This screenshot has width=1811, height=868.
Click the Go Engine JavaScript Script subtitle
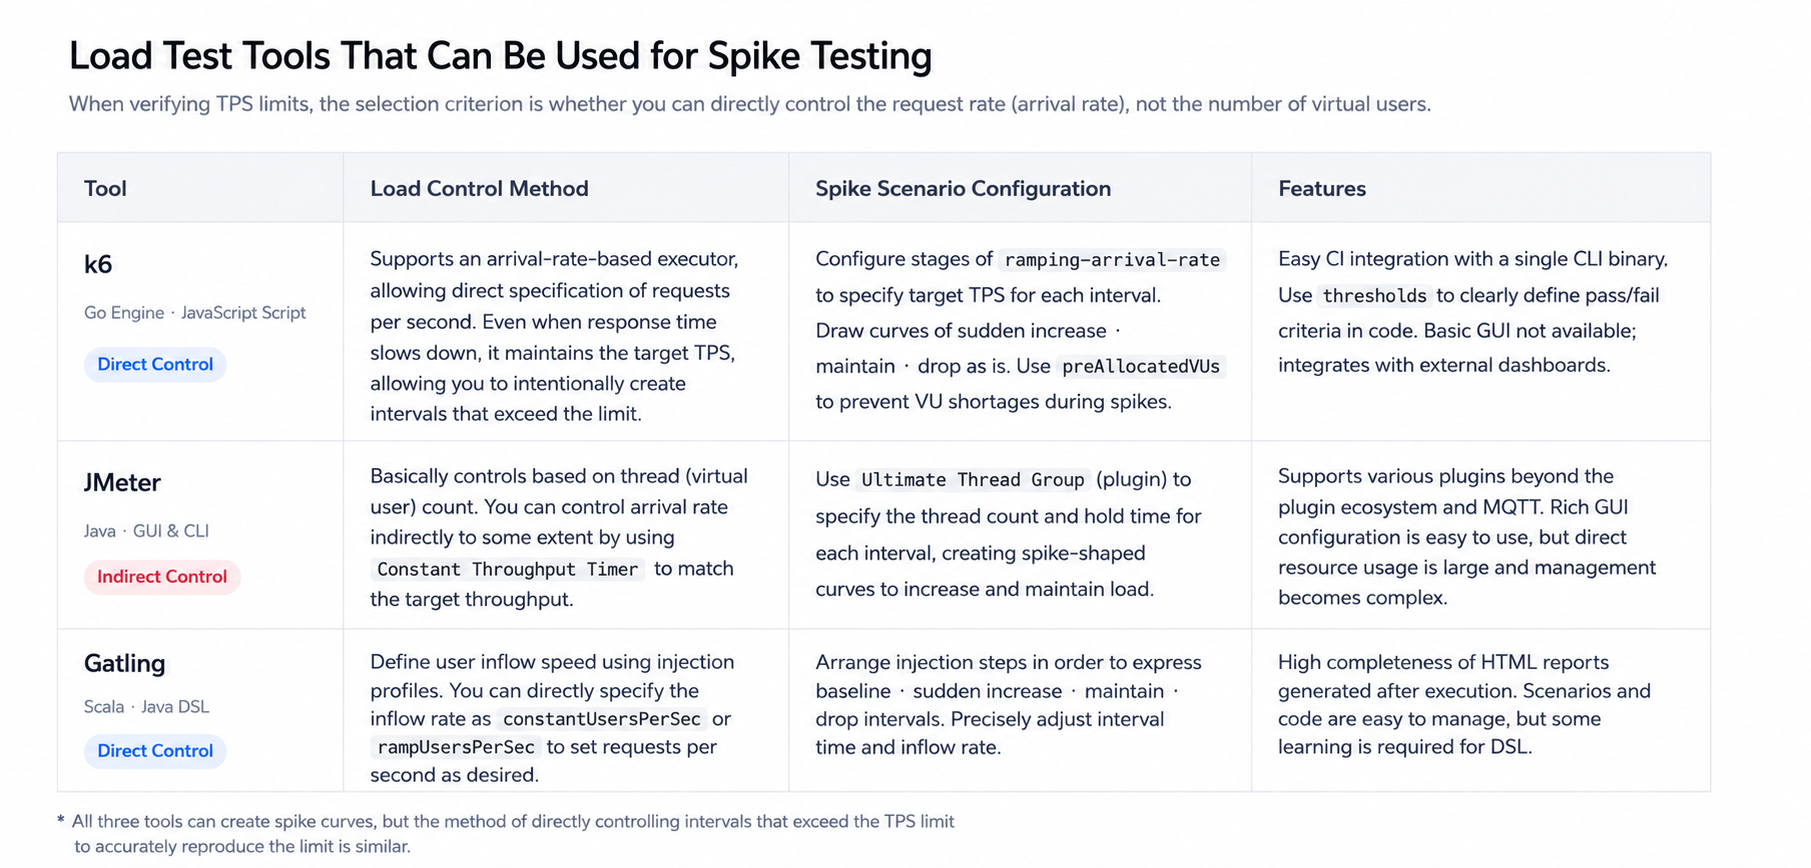click(195, 313)
